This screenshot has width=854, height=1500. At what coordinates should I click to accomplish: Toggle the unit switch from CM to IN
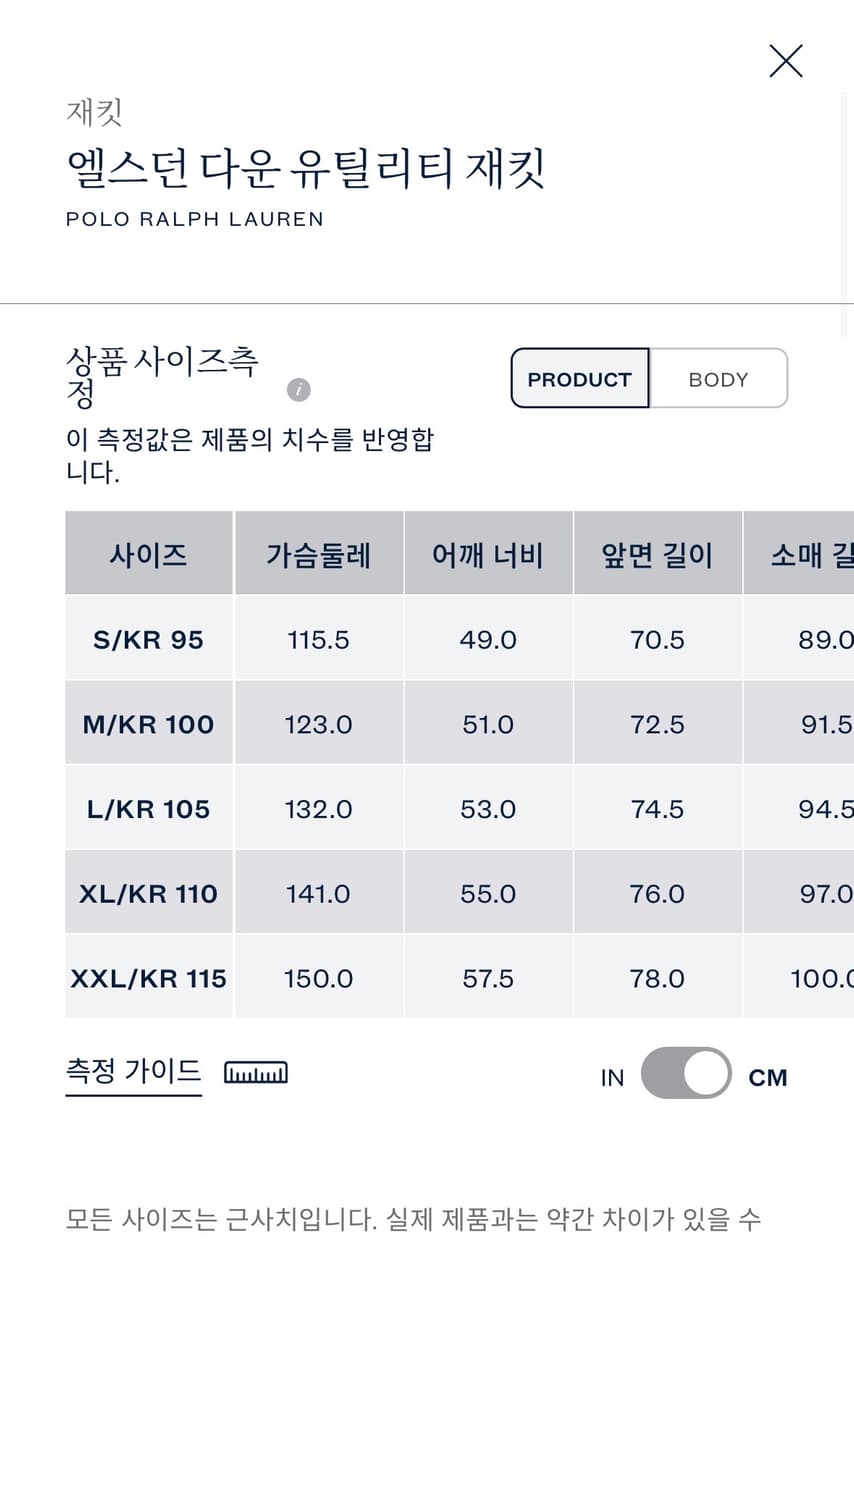tap(686, 1071)
